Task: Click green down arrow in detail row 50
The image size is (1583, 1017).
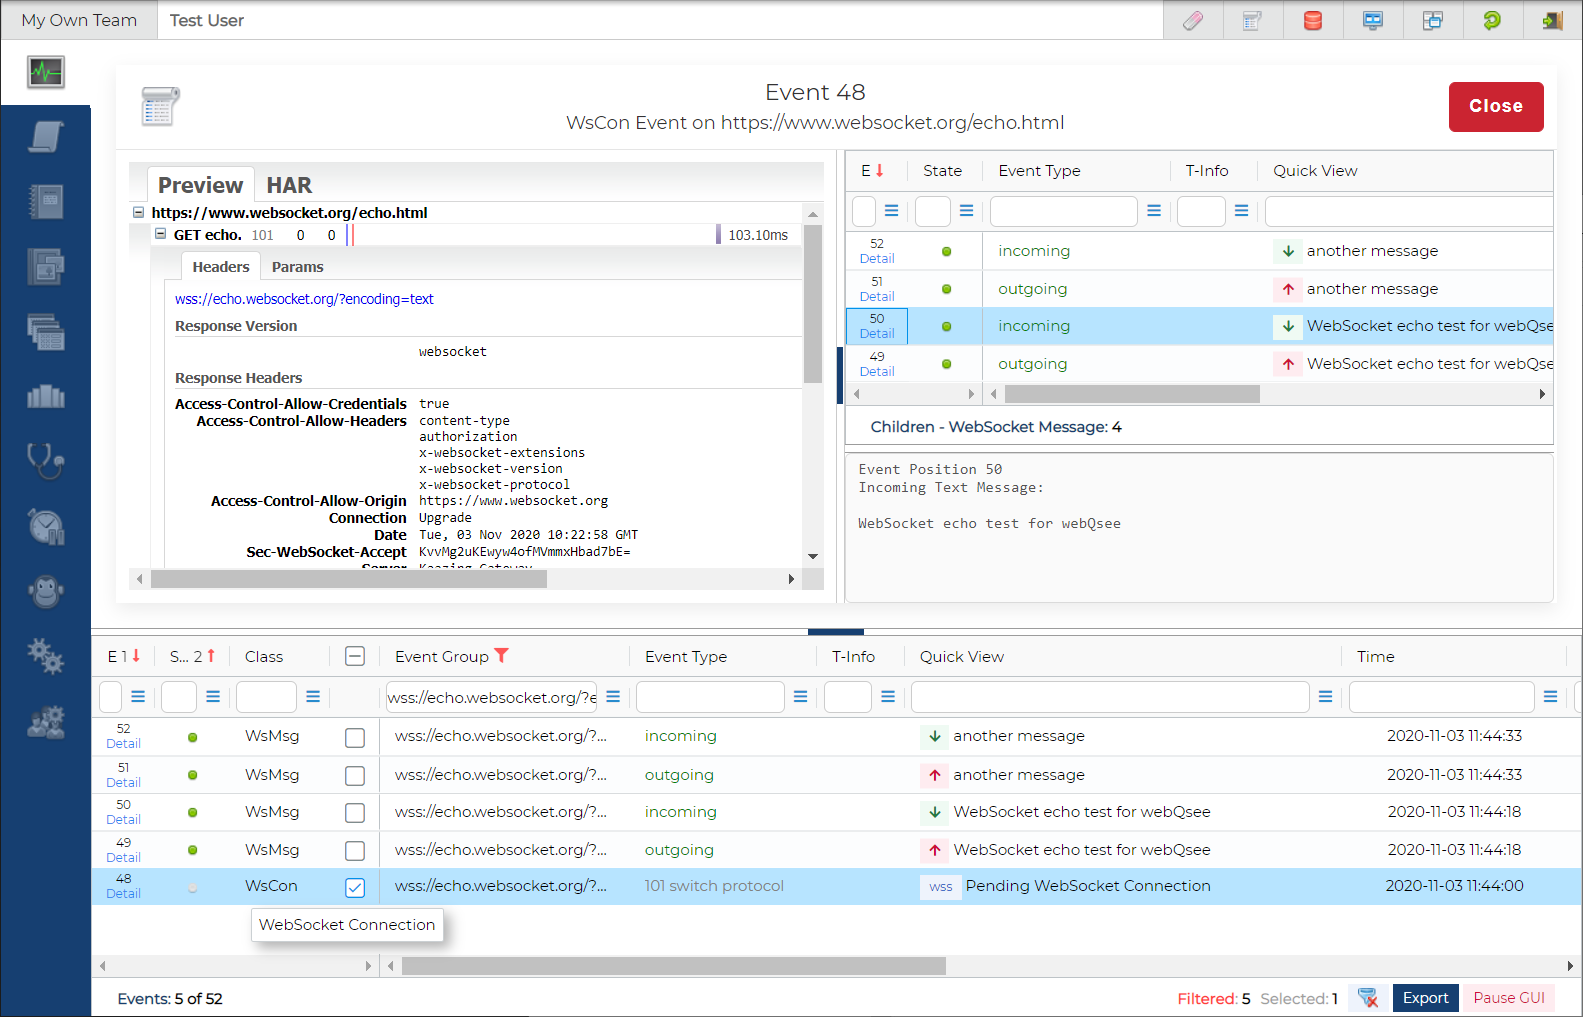Action: click(x=1288, y=326)
